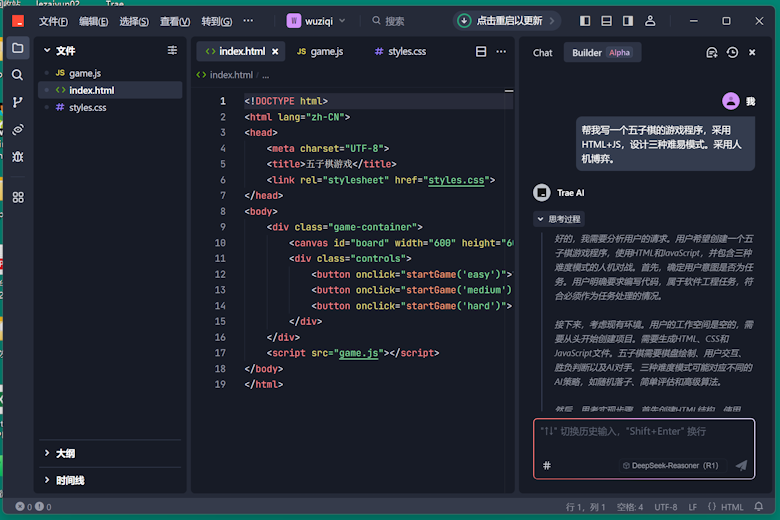Select styles.css in the file tree
This screenshot has height=520, width=780.
tap(110, 107)
